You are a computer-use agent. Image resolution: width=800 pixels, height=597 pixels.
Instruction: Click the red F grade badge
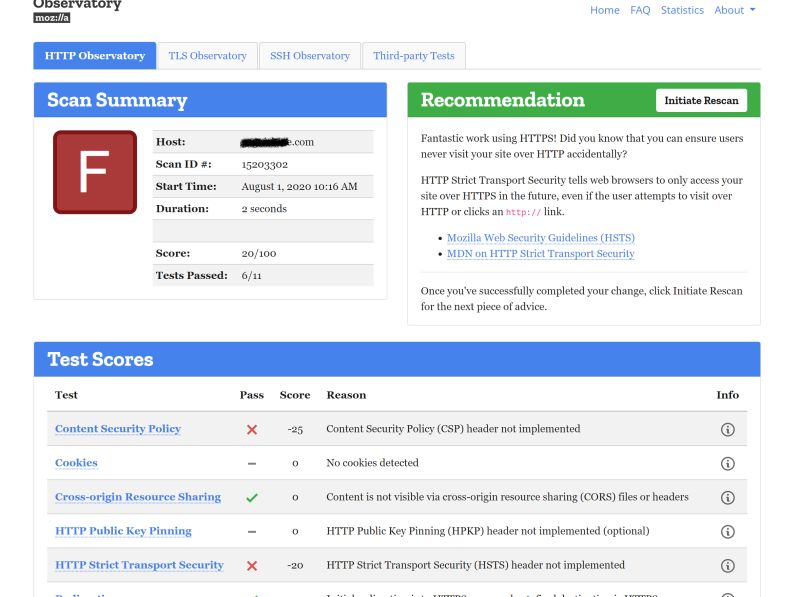(x=94, y=172)
